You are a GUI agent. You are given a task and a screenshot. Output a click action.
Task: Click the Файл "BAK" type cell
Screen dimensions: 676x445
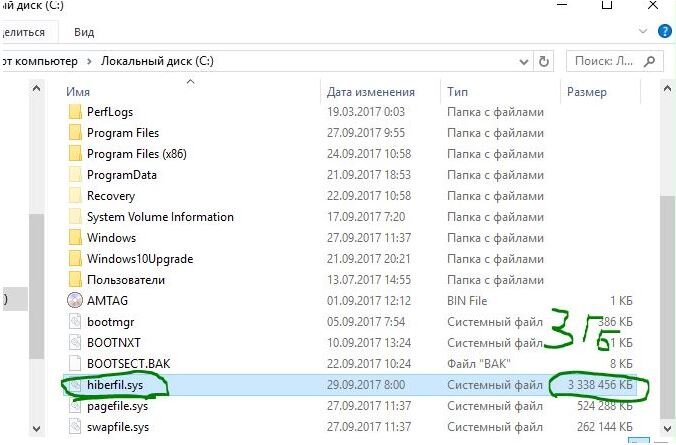coord(479,364)
